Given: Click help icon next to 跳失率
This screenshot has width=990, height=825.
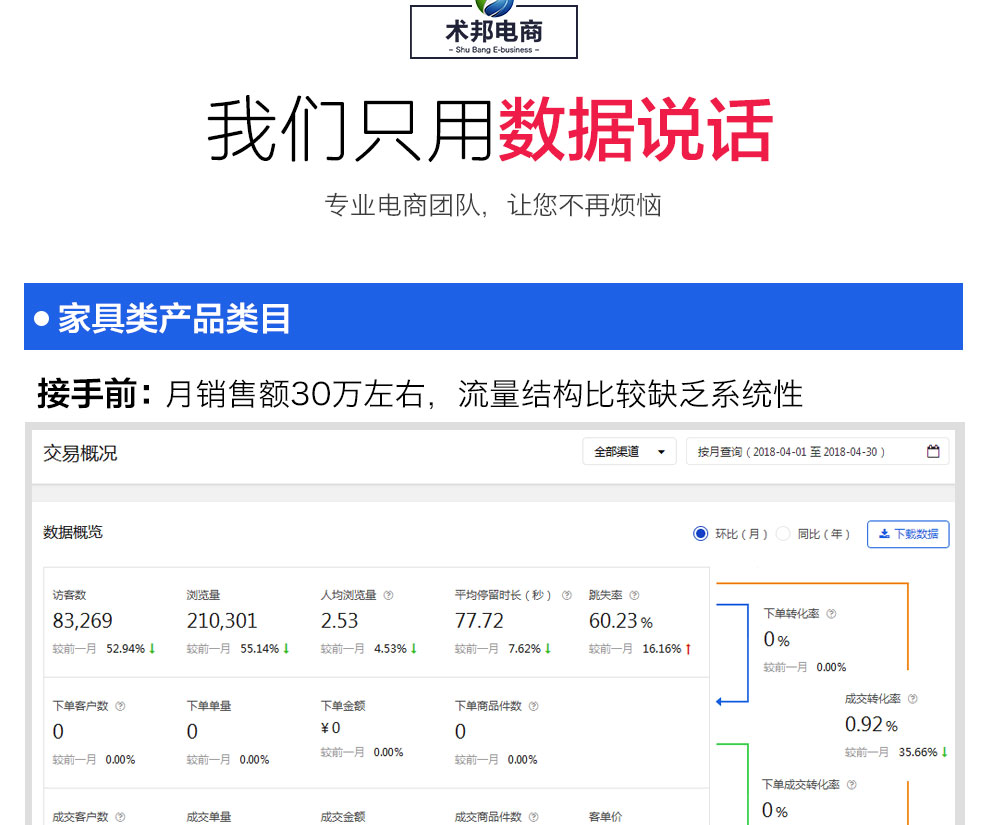Looking at the screenshot, I should [x=635, y=595].
